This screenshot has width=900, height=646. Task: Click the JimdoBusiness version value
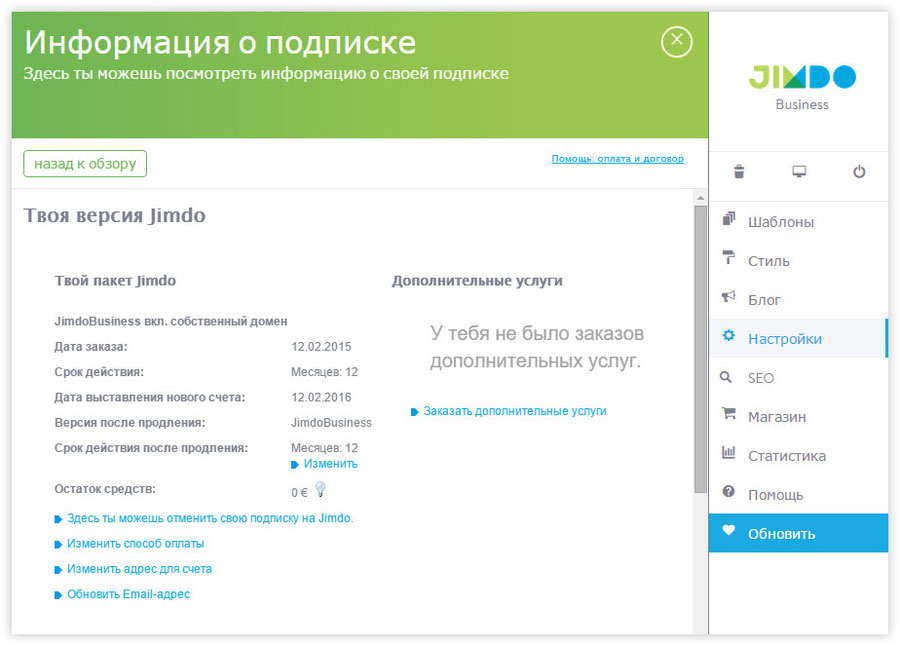[x=331, y=423]
